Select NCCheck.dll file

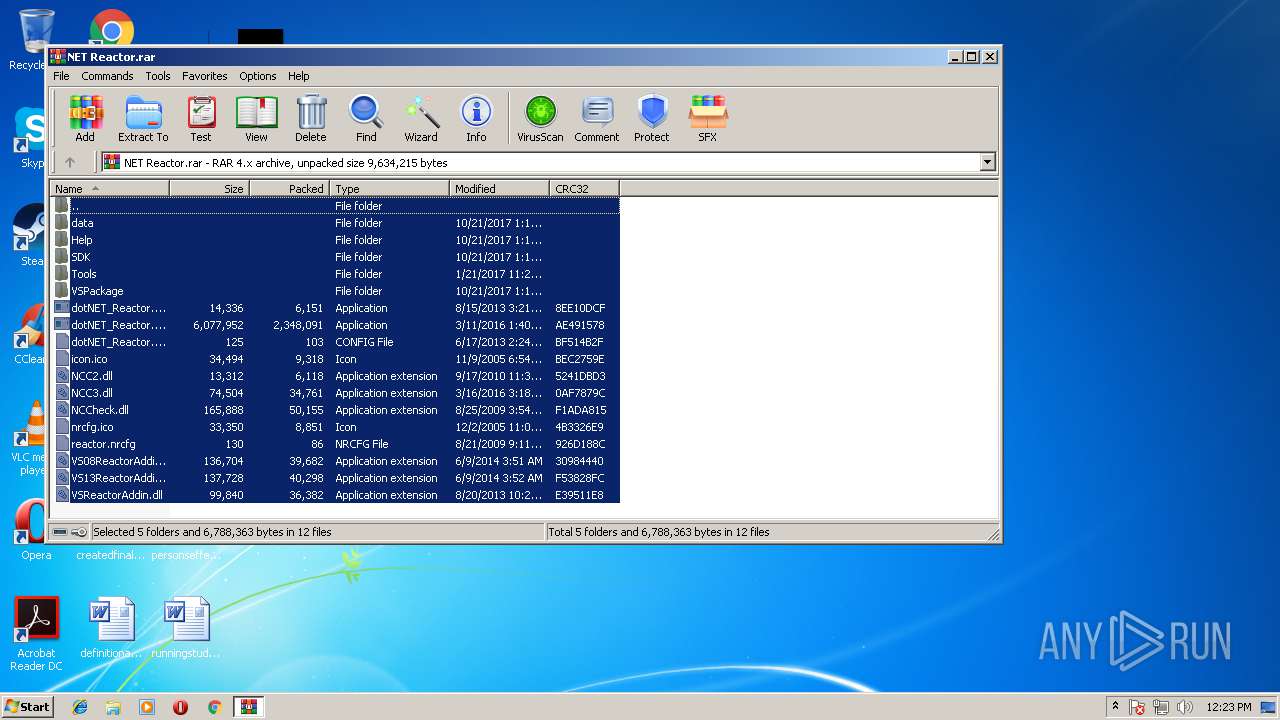pyautogui.click(x=335, y=410)
